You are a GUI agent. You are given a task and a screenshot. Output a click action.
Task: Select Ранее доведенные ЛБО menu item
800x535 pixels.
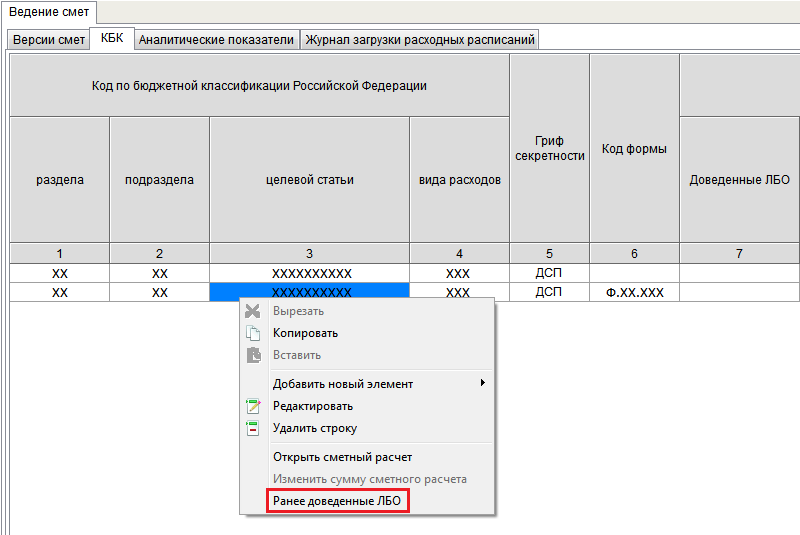(337, 501)
